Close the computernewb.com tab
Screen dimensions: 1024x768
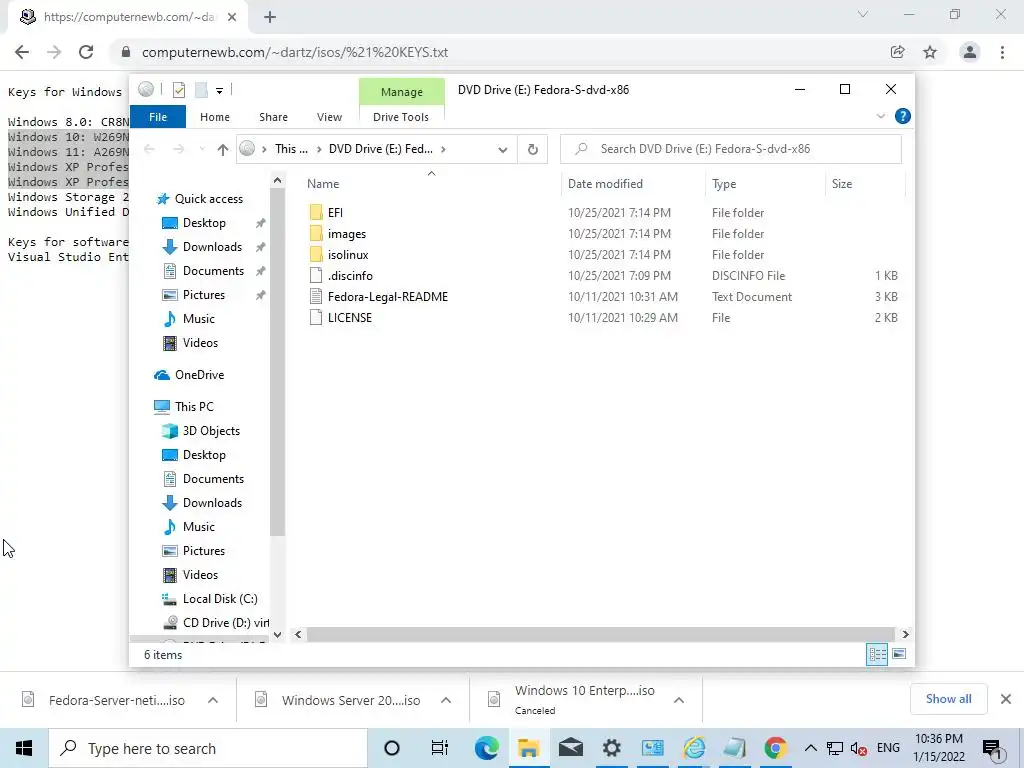tap(232, 18)
